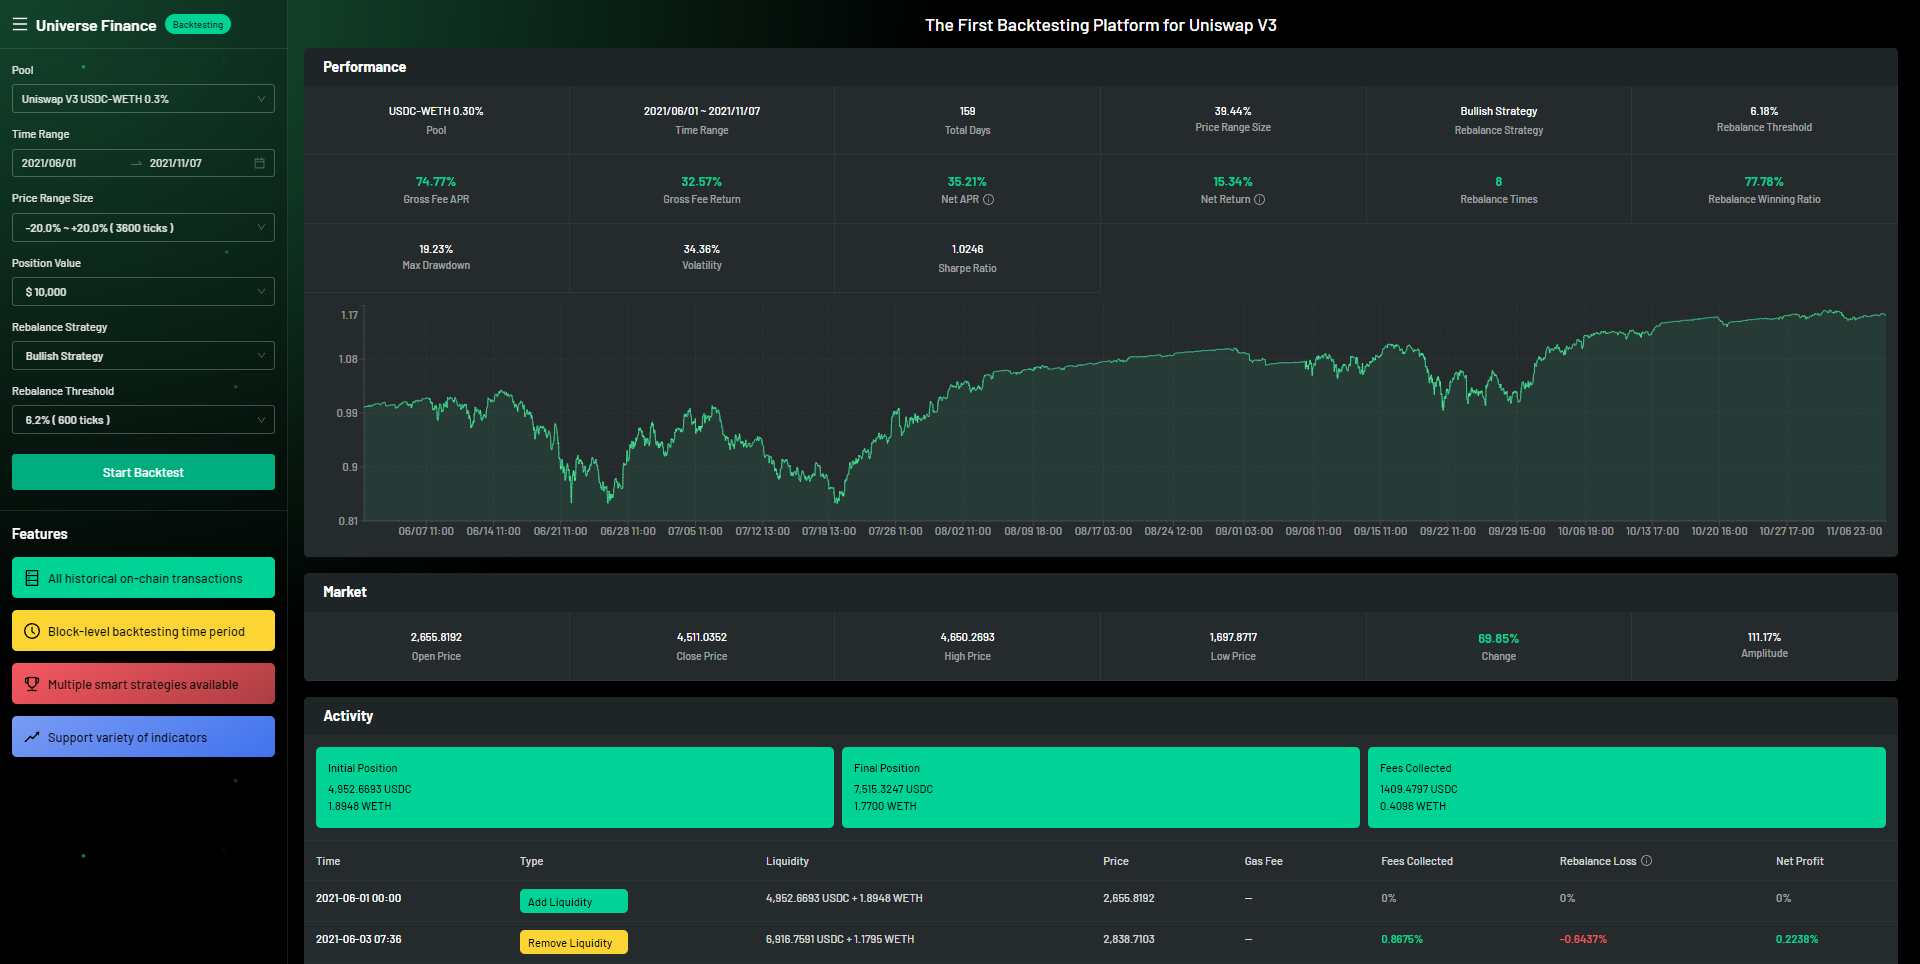
Task: Select Multiple smart strategies available card
Action: pos(143,684)
